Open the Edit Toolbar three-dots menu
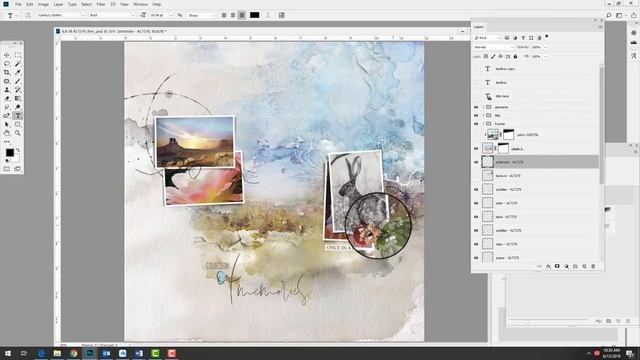Screen dimensions: 640x360 point(7,142)
